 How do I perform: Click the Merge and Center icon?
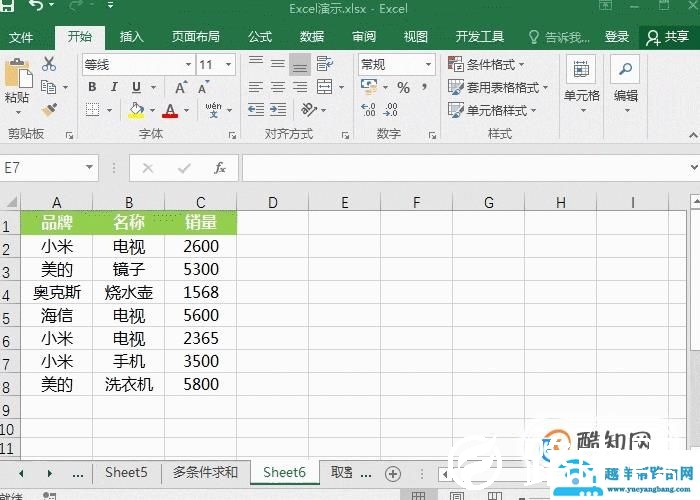[325, 87]
